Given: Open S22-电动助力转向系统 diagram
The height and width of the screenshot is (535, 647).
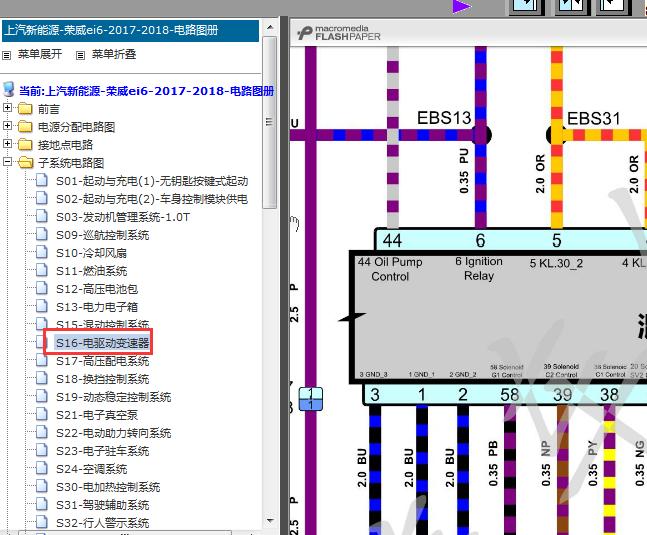Looking at the screenshot, I should coord(113,433).
